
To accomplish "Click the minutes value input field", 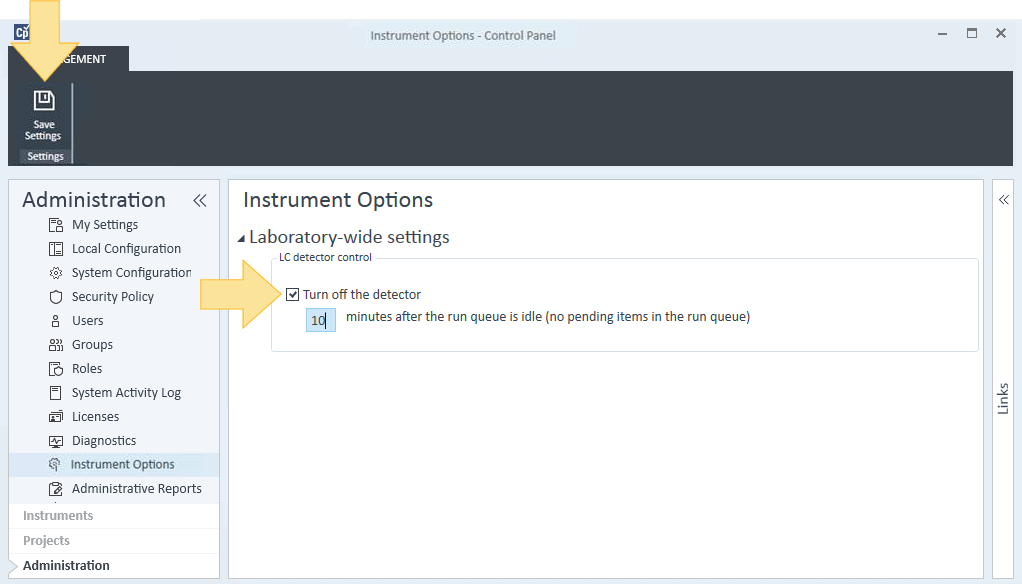I will (x=321, y=320).
